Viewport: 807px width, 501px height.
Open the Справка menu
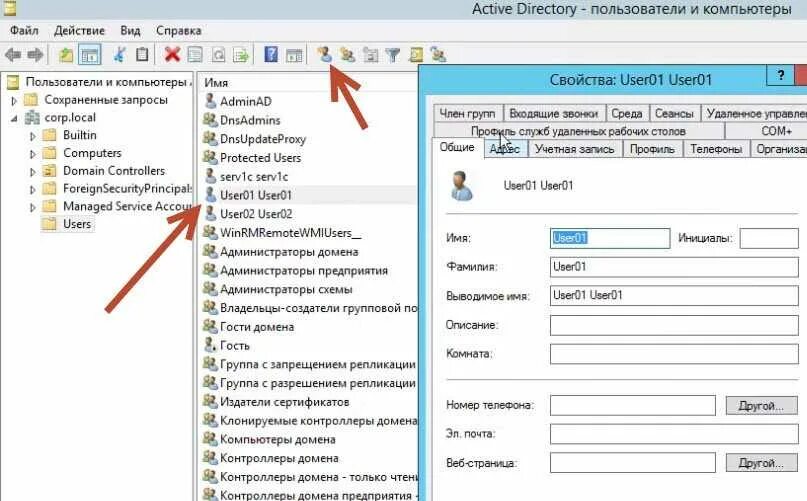(x=179, y=30)
